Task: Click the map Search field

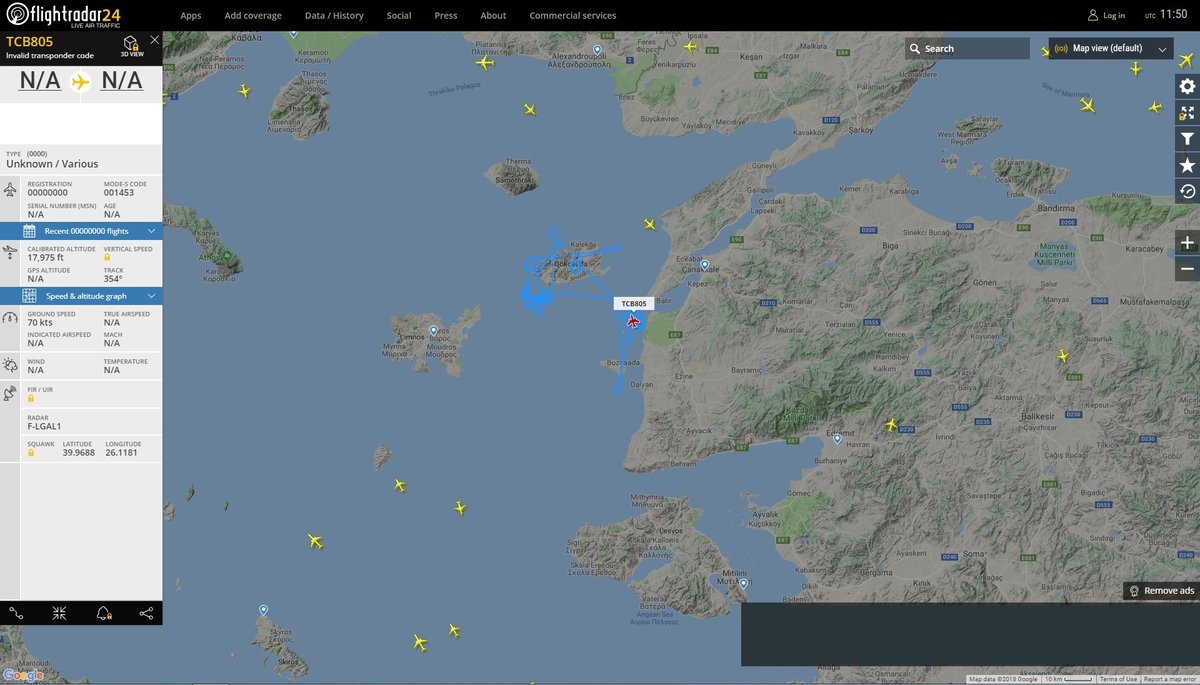Action: point(967,48)
